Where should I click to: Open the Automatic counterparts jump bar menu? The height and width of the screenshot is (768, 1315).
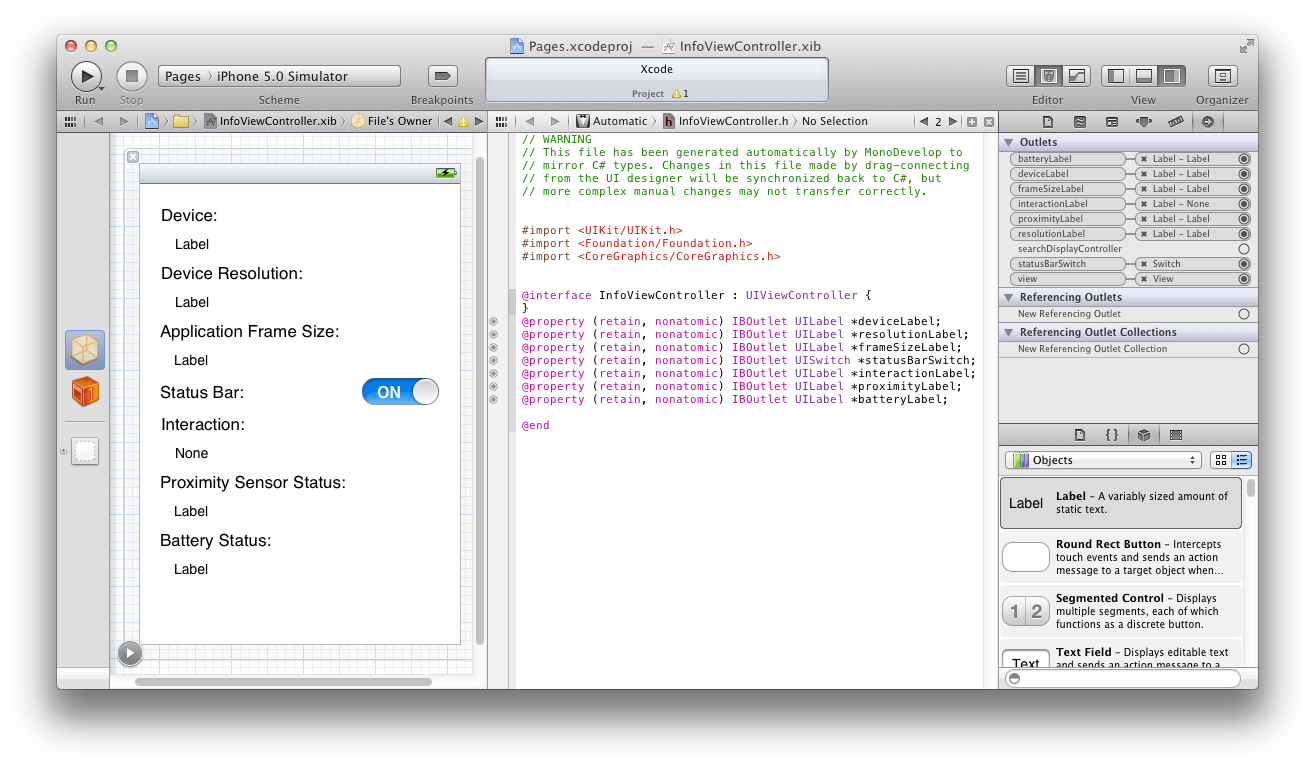pyautogui.click(x=615, y=121)
